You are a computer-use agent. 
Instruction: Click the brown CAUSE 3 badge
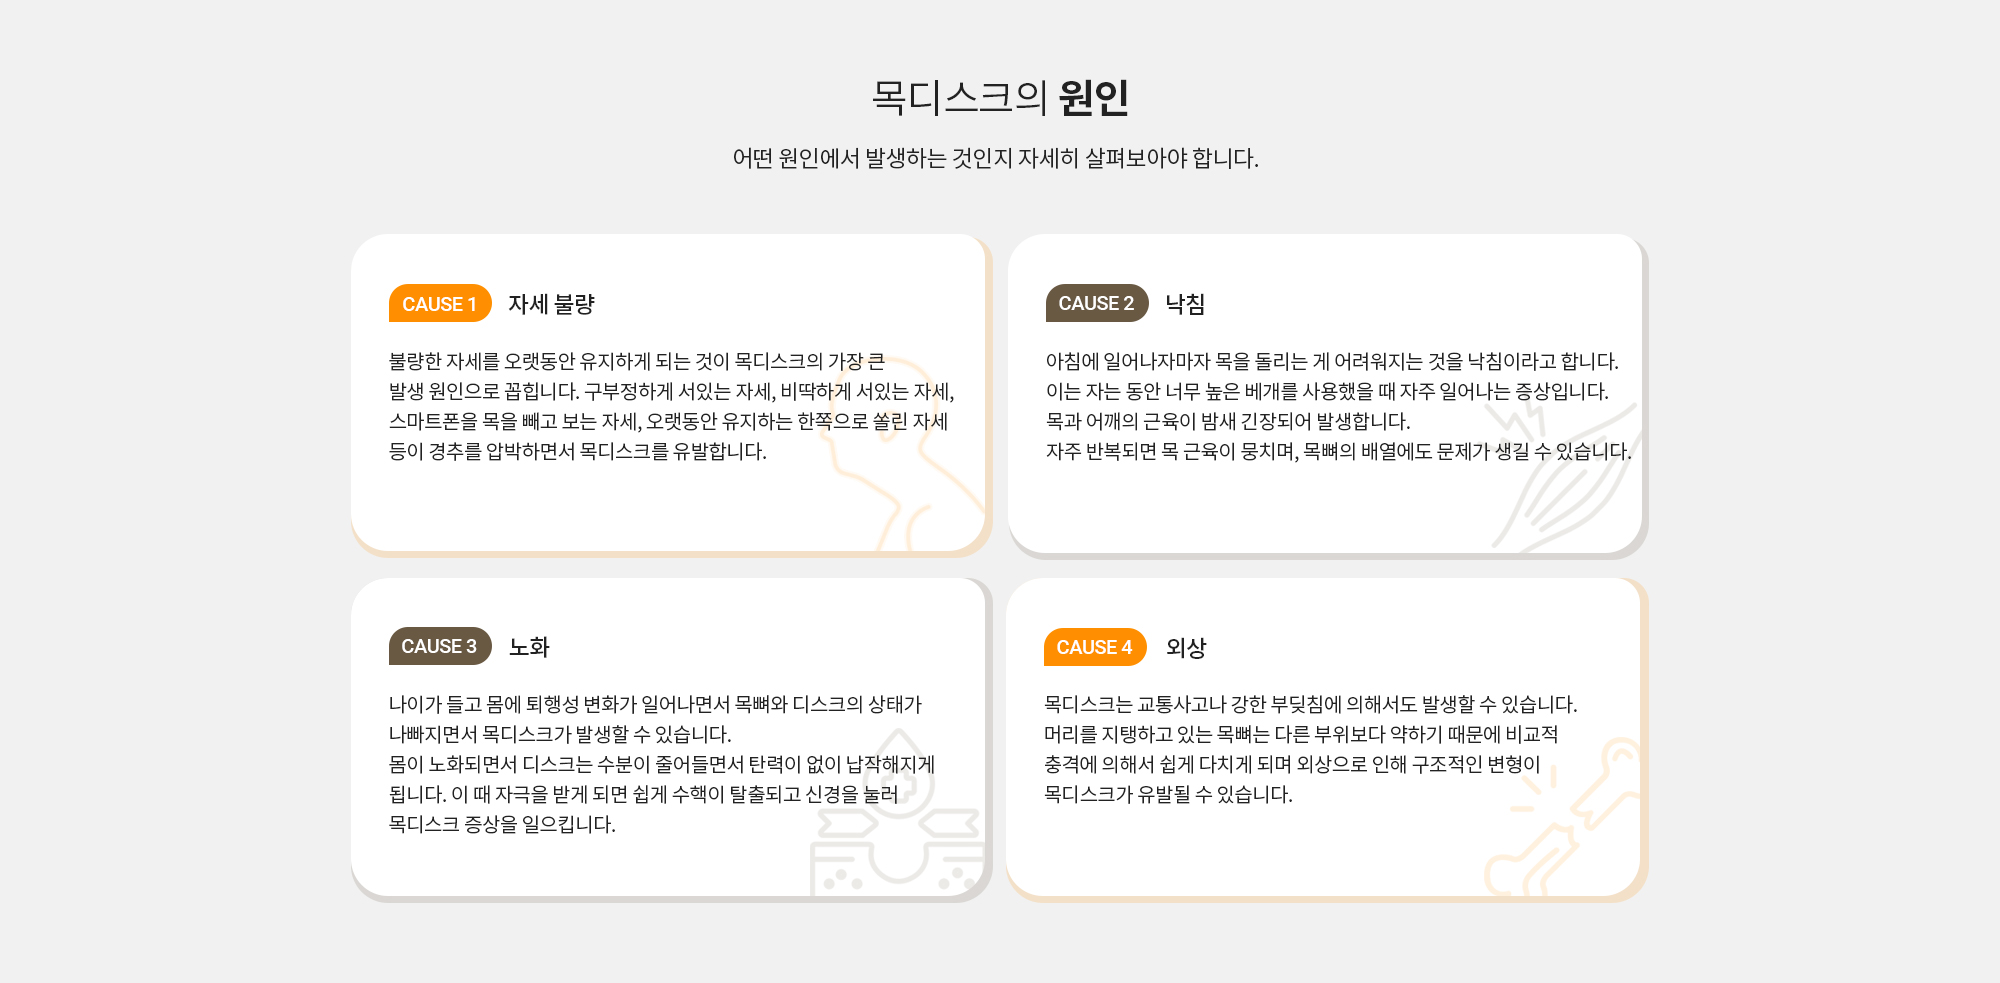click(440, 646)
